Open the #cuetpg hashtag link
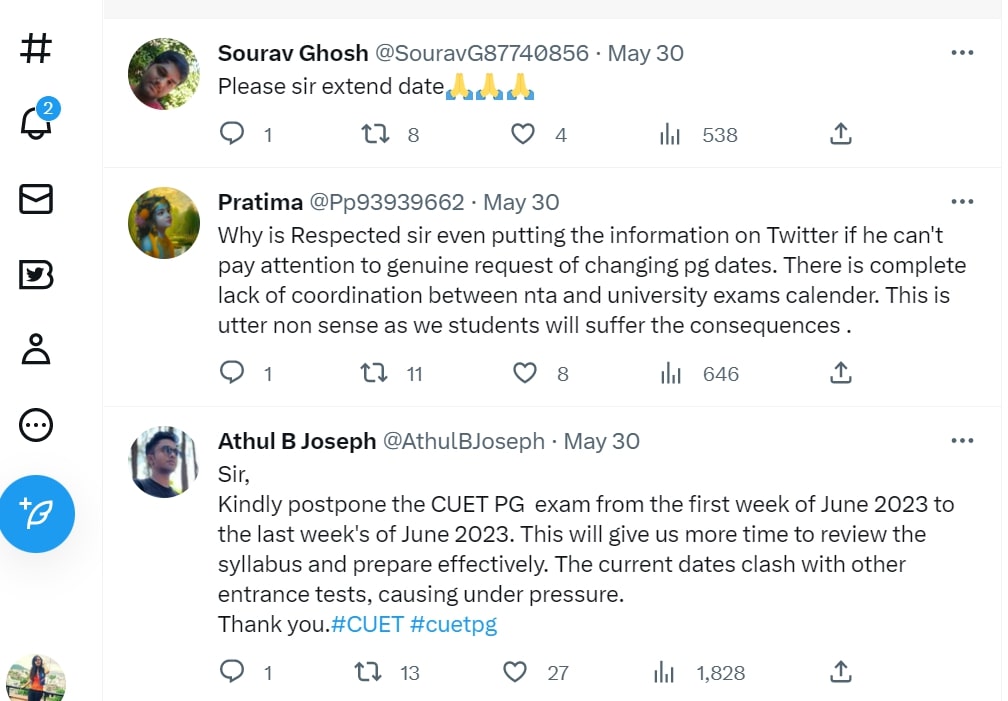The width and height of the screenshot is (1008, 701). pyautogui.click(x=453, y=624)
